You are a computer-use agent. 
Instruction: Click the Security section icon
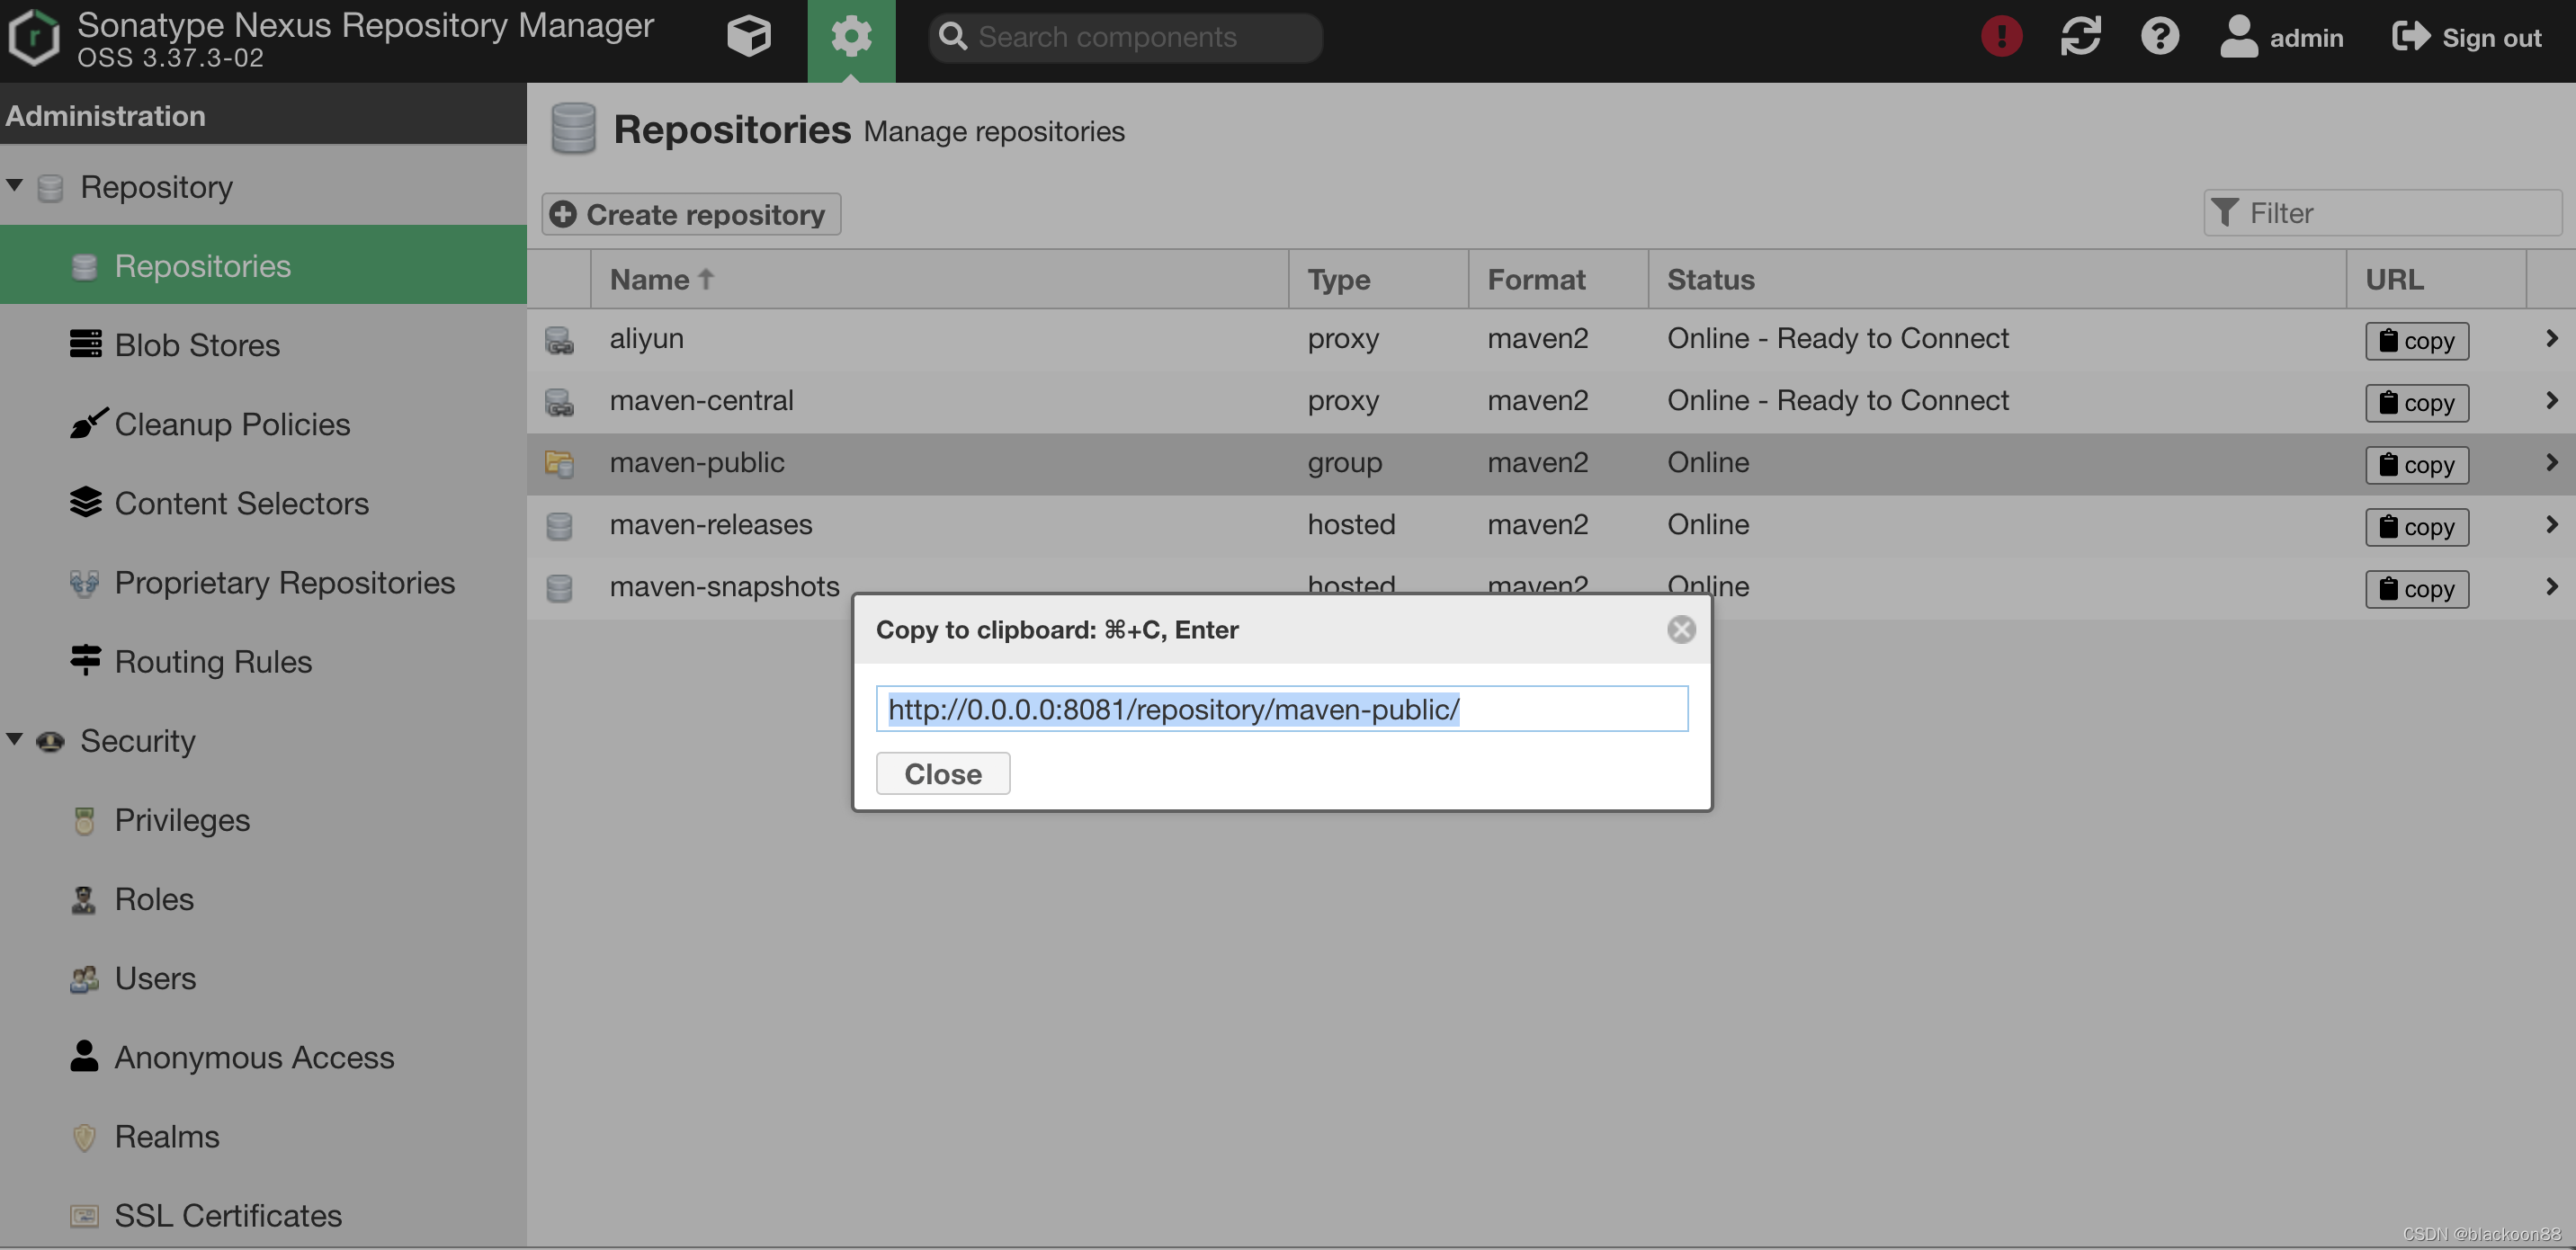point(50,741)
